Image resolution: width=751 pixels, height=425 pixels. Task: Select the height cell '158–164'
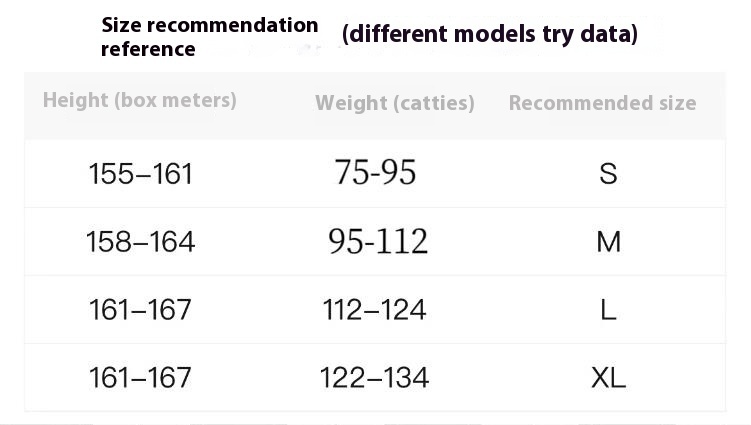point(140,242)
